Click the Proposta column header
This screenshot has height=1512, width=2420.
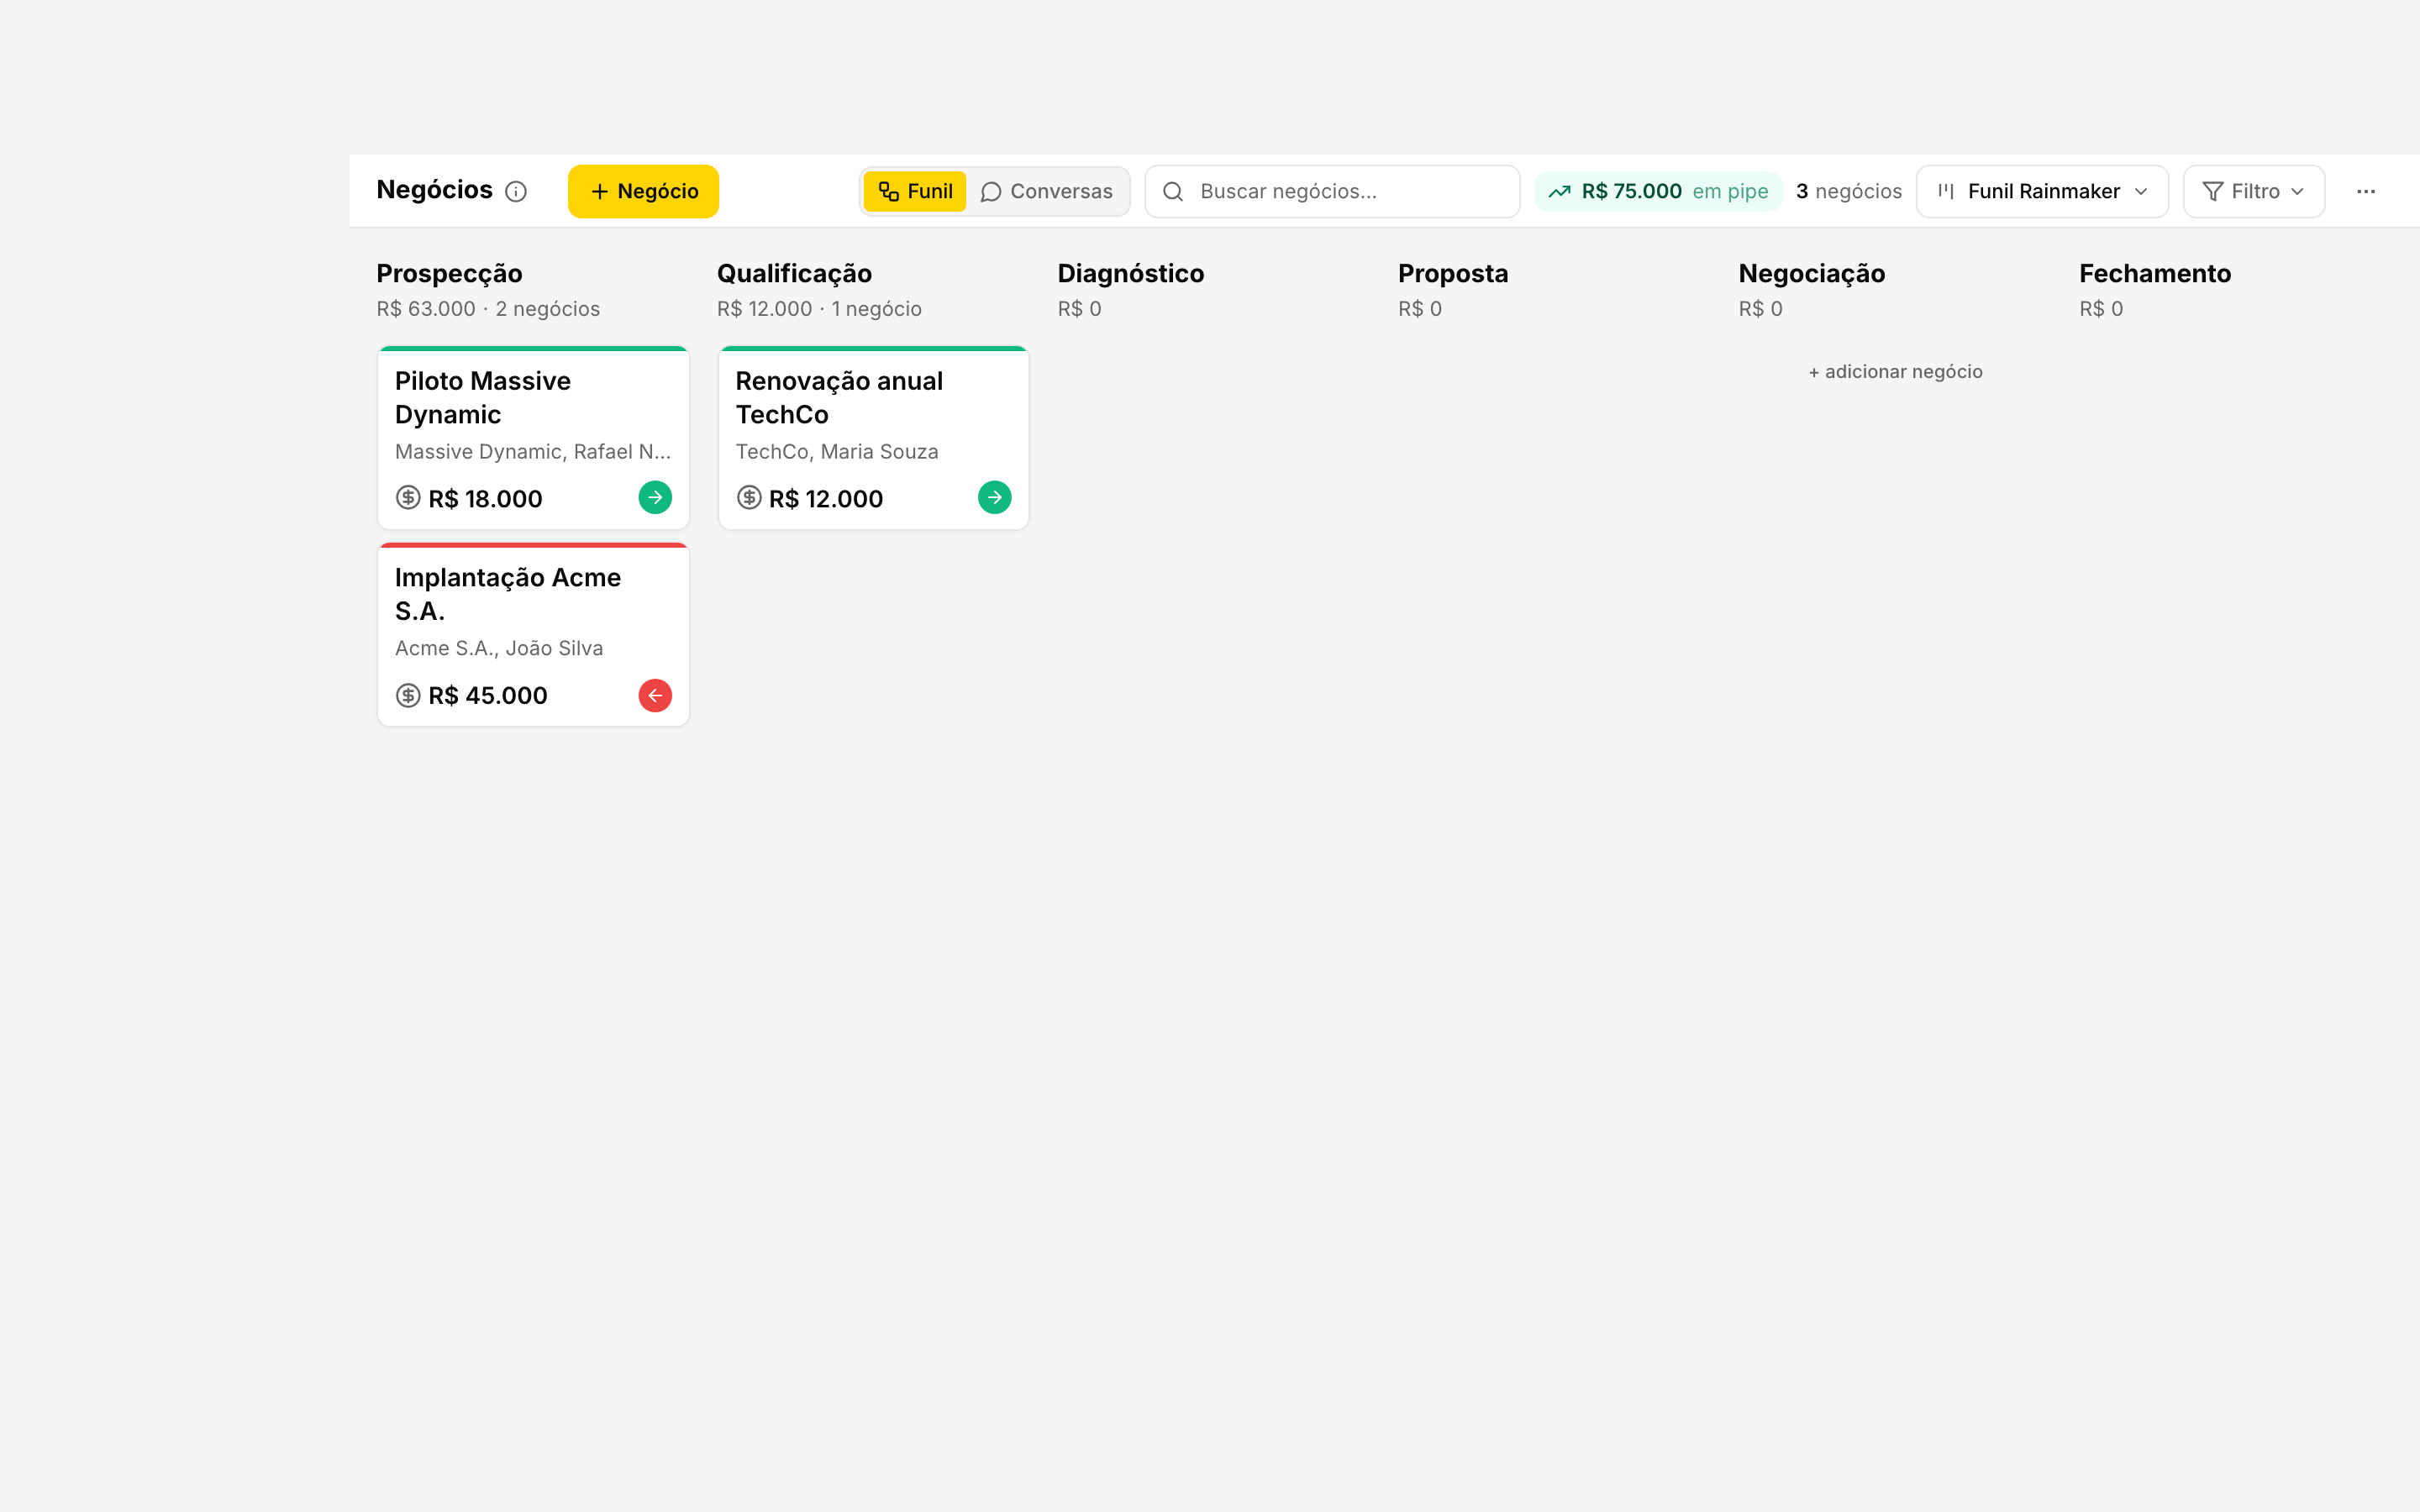pos(1453,274)
